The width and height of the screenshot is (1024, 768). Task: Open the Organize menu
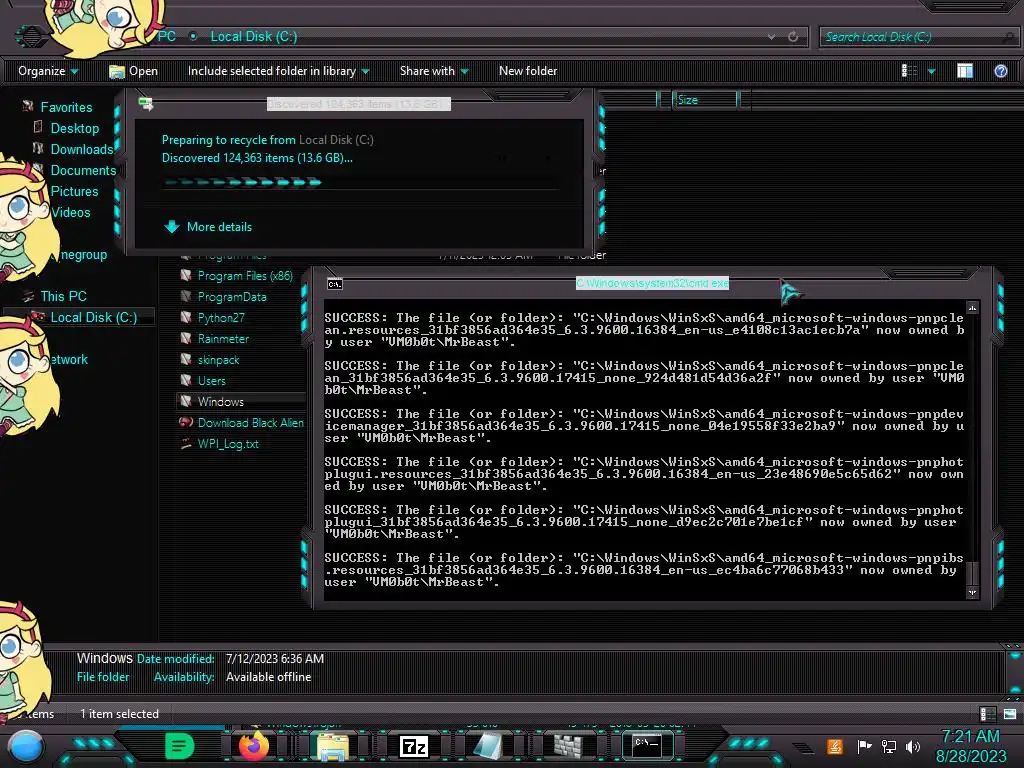coord(48,71)
